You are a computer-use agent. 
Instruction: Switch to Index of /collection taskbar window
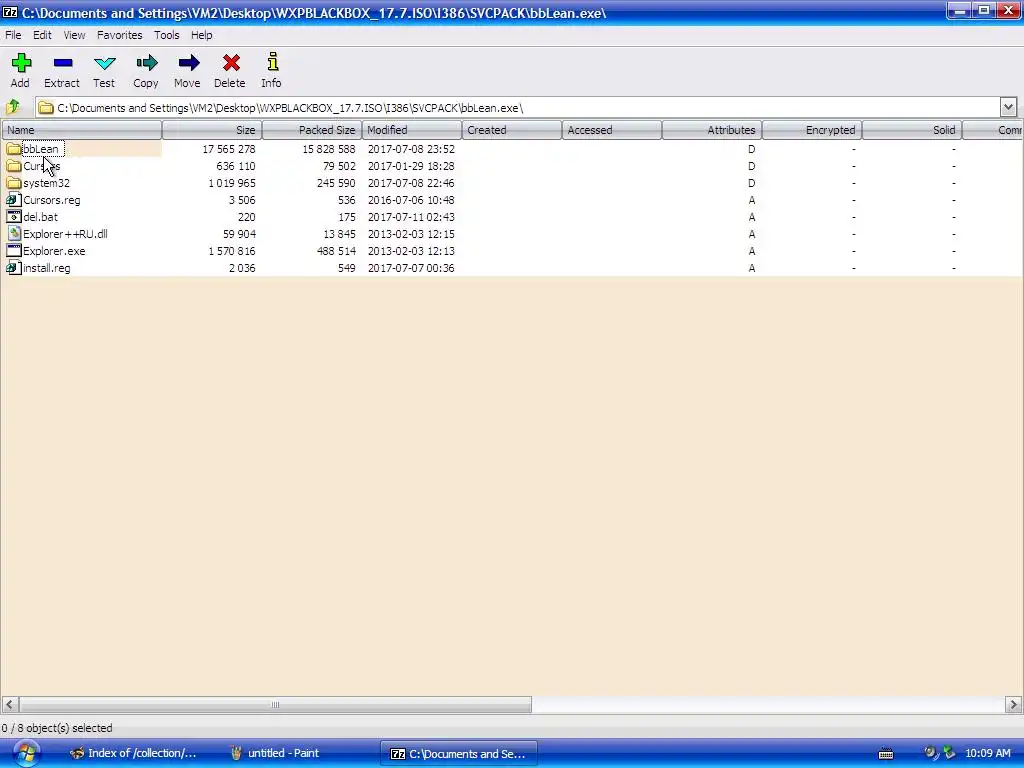click(133, 754)
